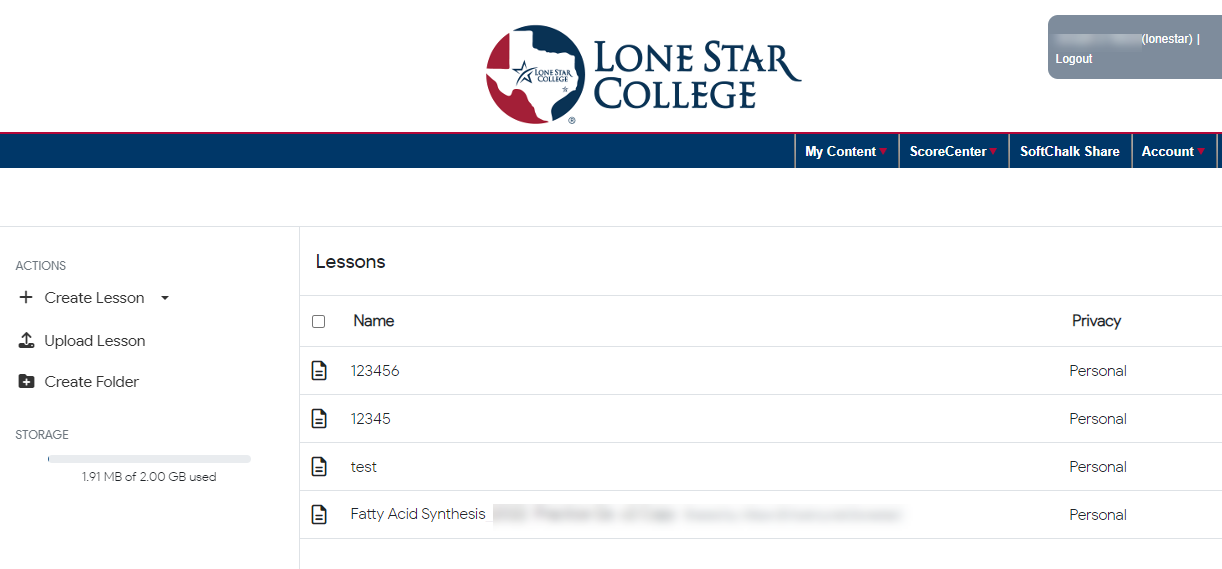Screen dimensions: 1222x569
Task: Click the Create Folder icon
Action: tap(27, 382)
